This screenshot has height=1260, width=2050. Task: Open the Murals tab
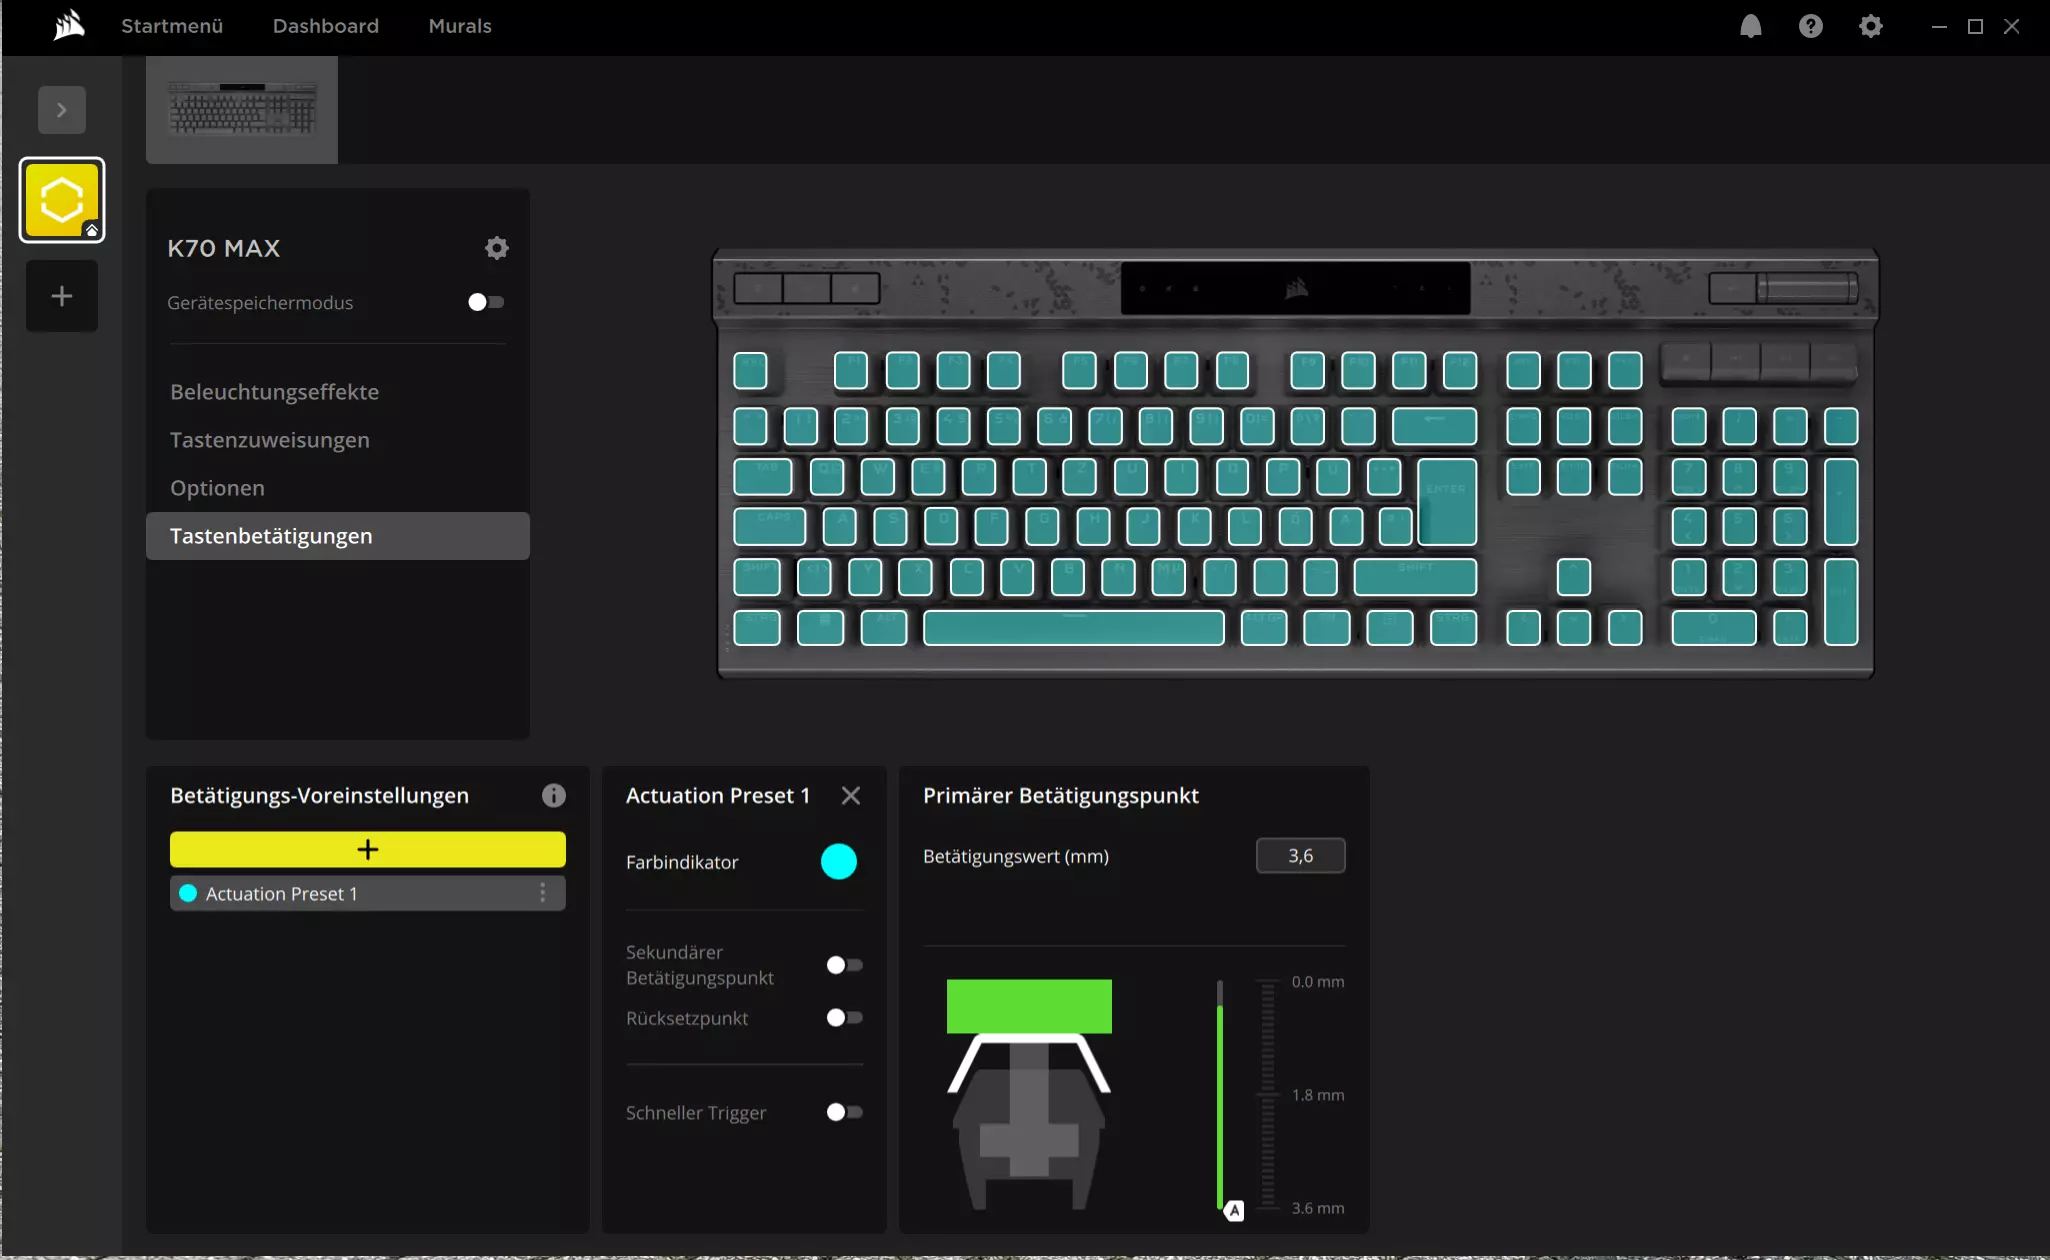point(460,26)
